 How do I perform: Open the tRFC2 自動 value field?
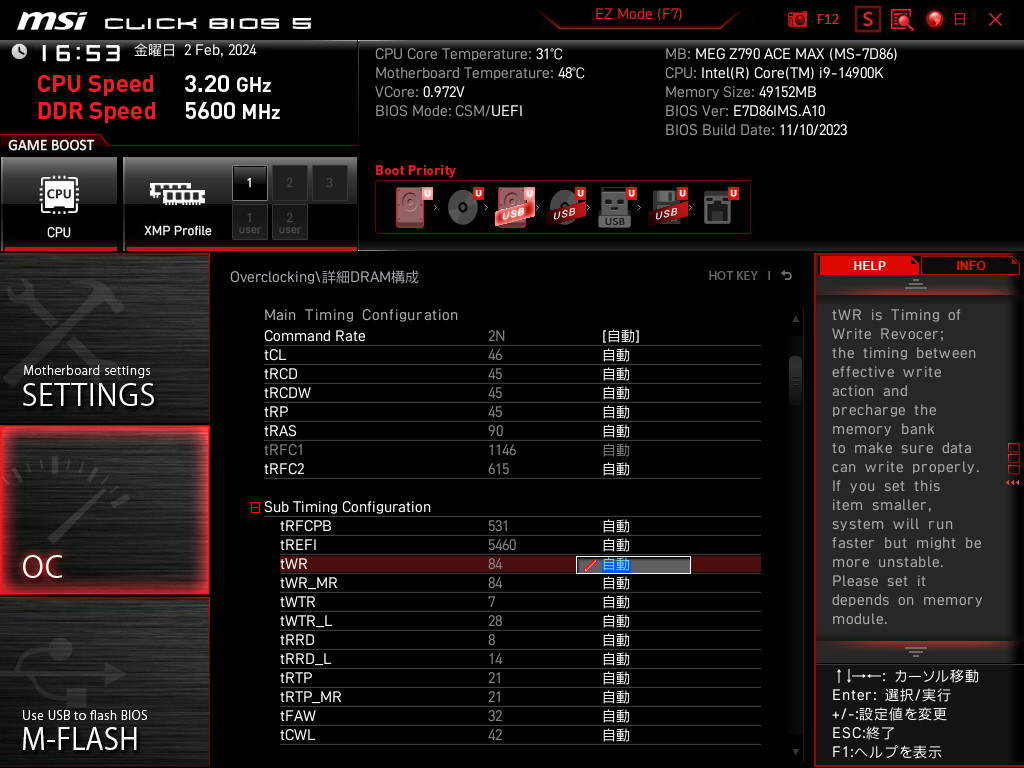[616, 469]
